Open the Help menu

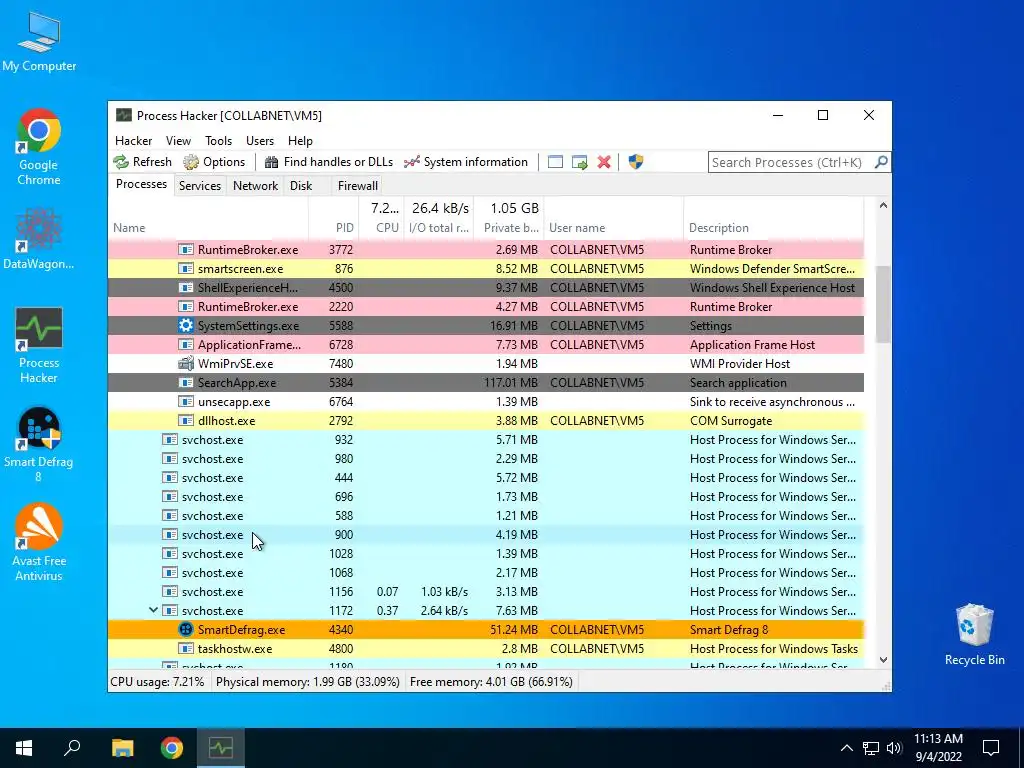(300, 140)
